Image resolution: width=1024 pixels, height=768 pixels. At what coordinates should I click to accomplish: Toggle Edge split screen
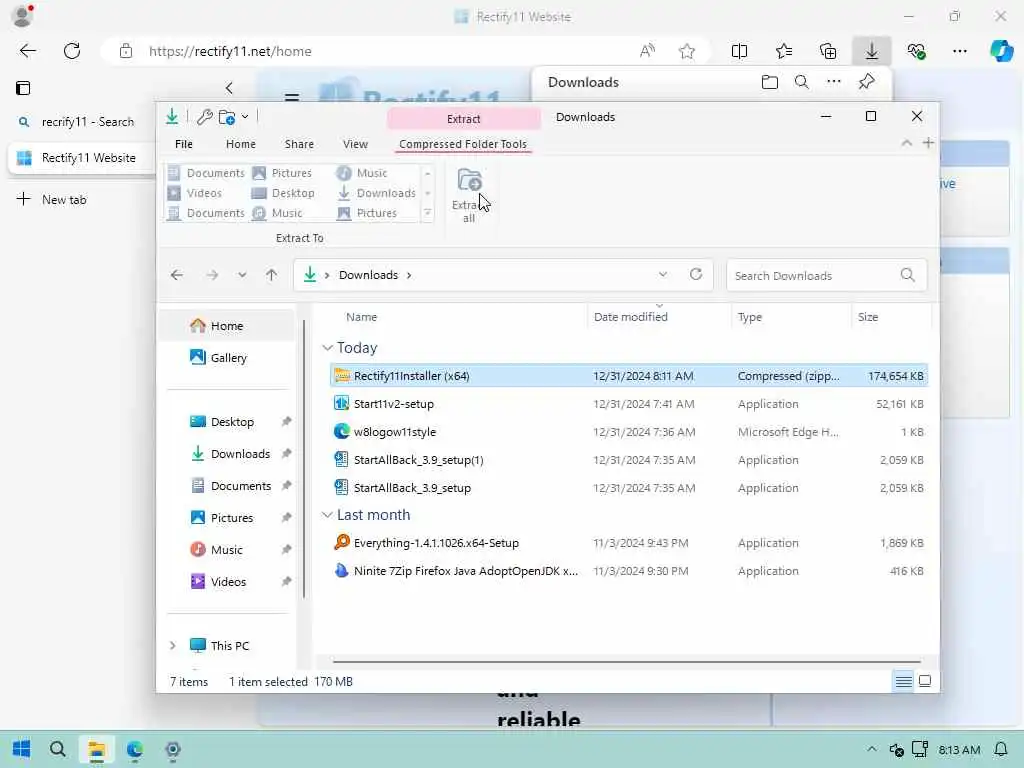(739, 51)
